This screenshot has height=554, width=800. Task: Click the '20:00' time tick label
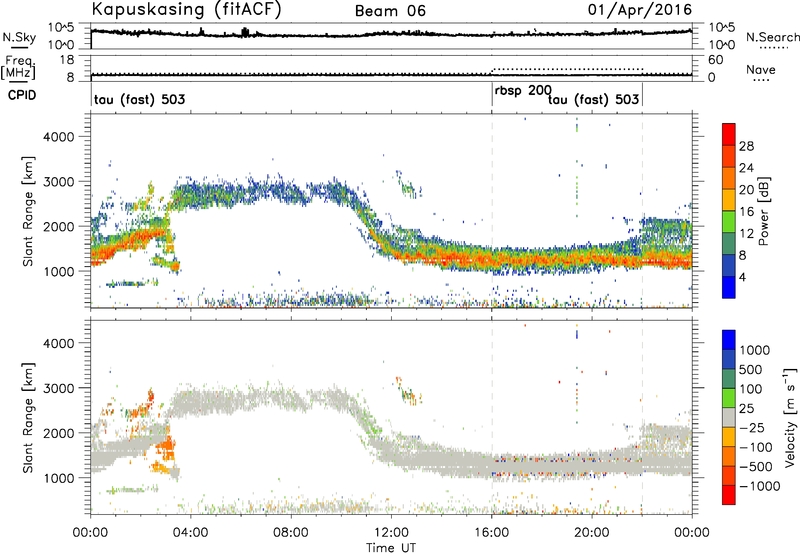click(x=592, y=533)
